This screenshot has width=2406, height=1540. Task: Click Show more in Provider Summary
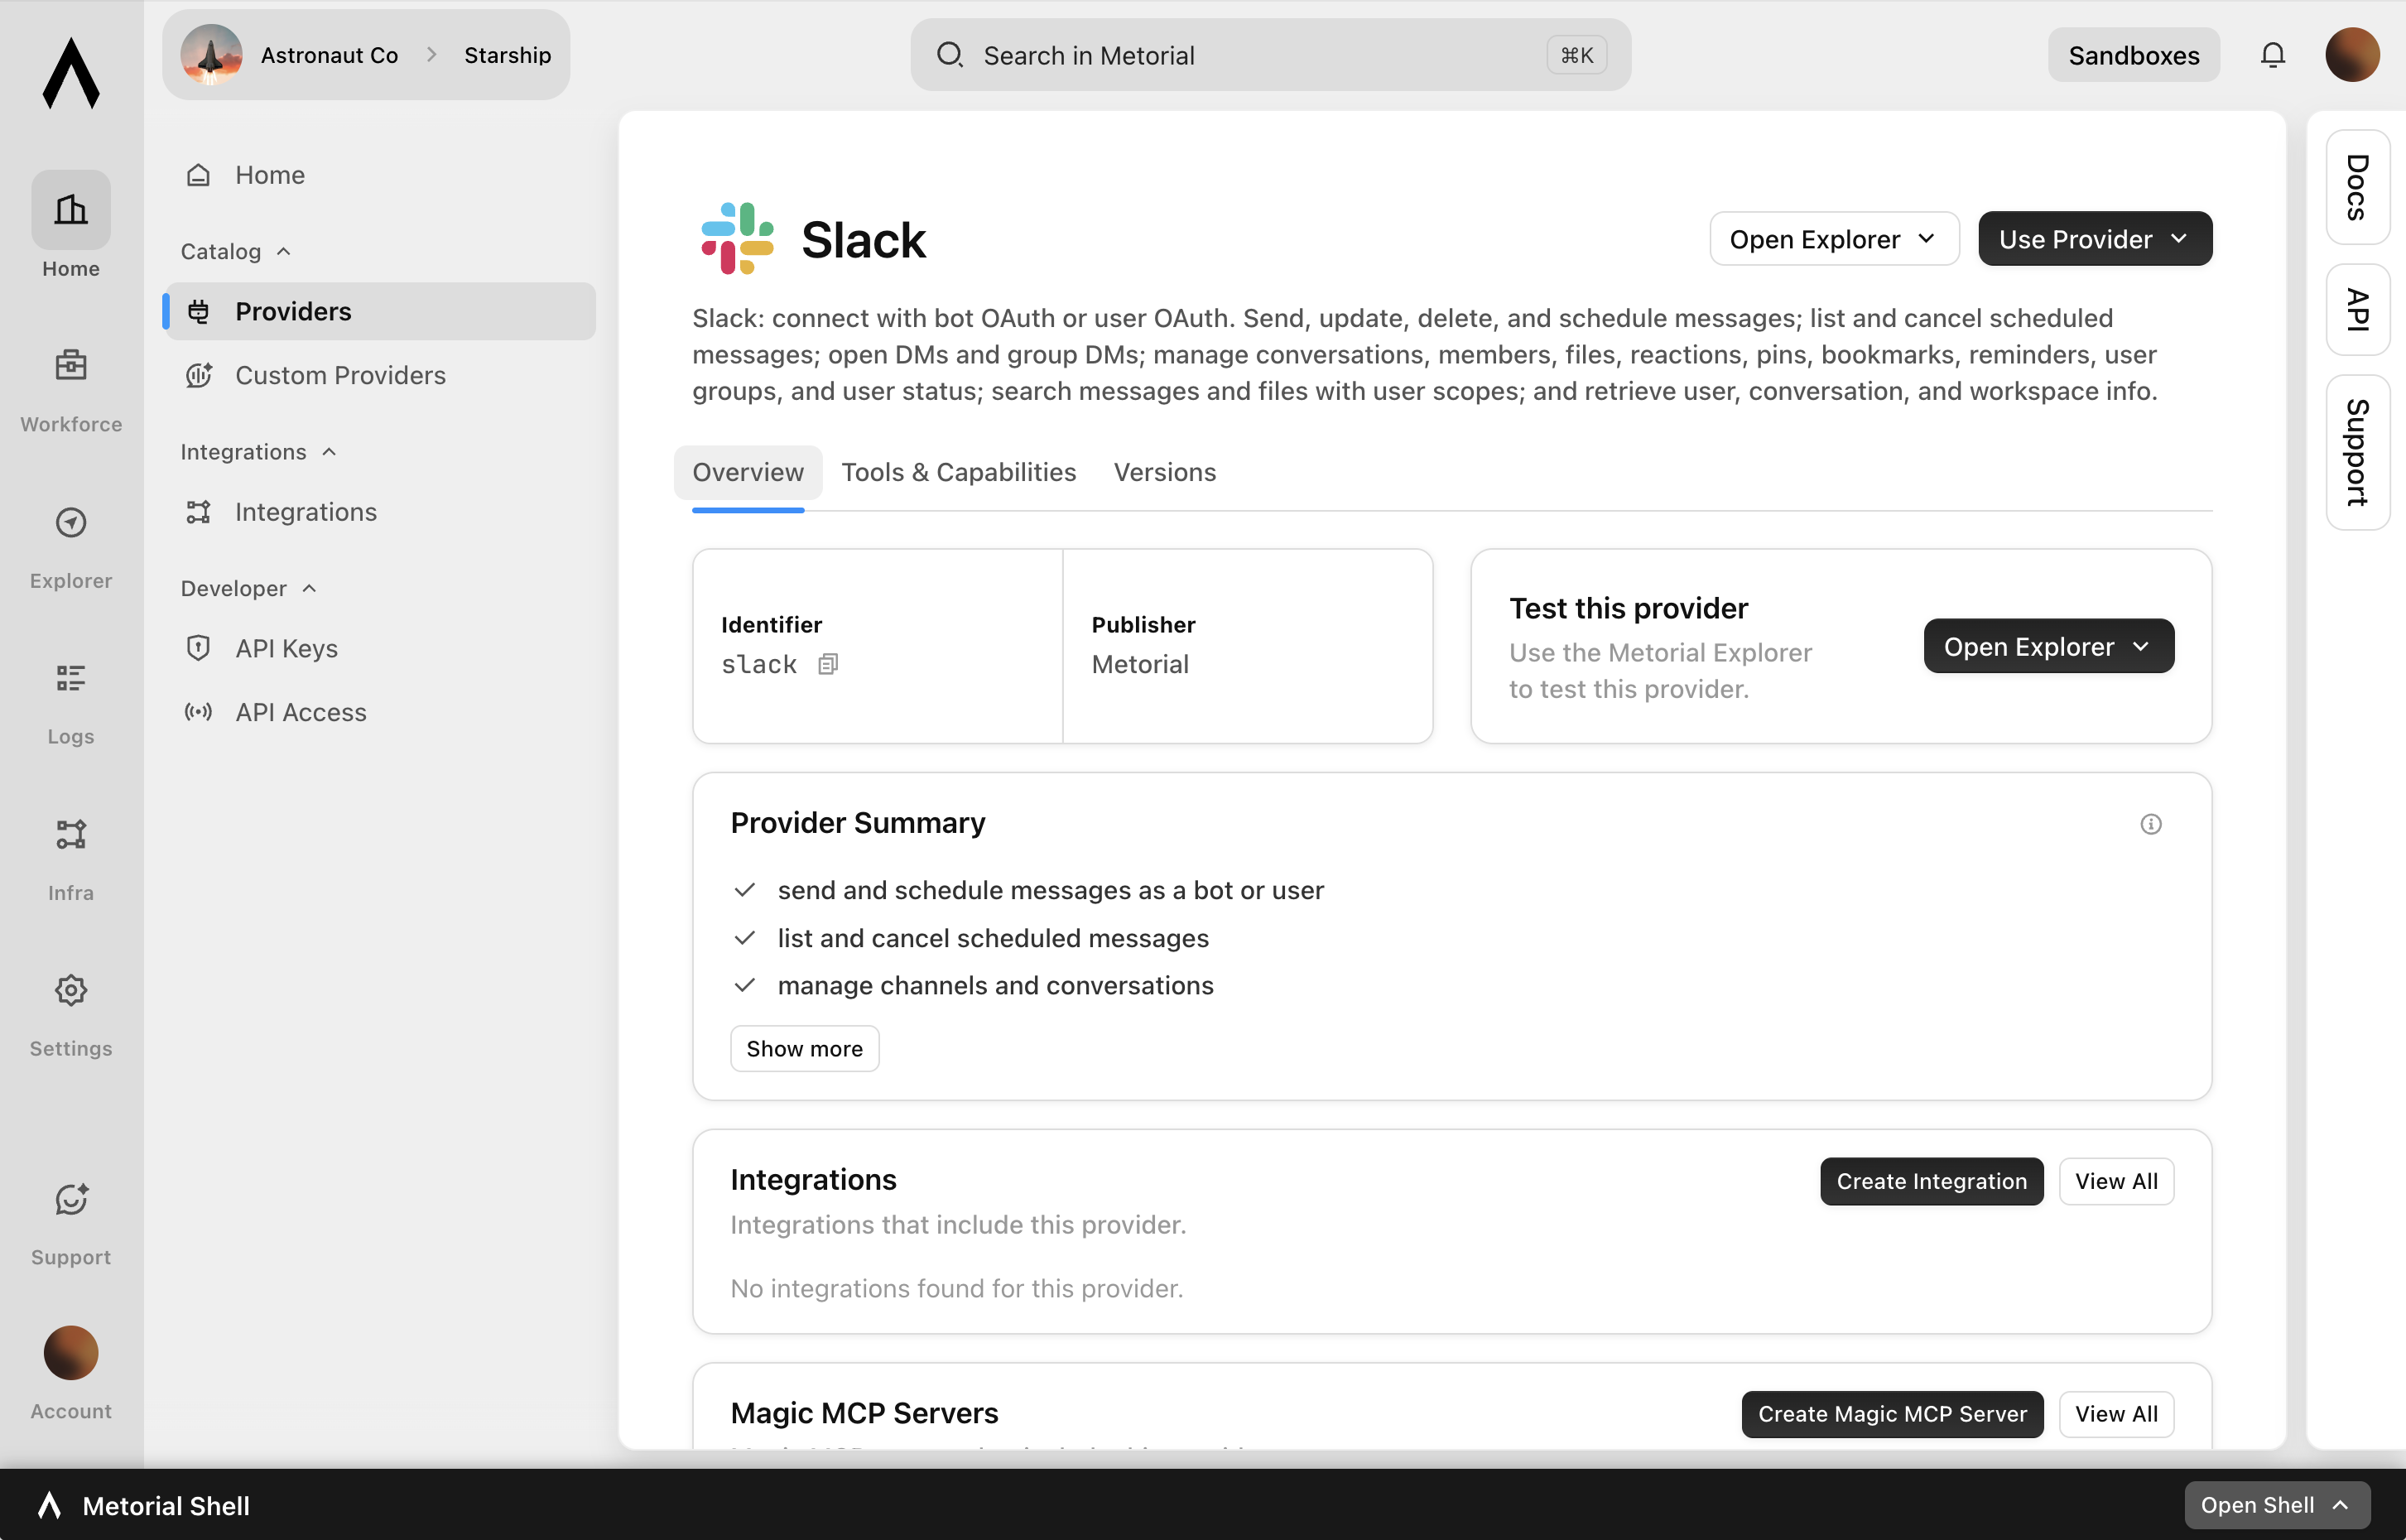tap(804, 1048)
